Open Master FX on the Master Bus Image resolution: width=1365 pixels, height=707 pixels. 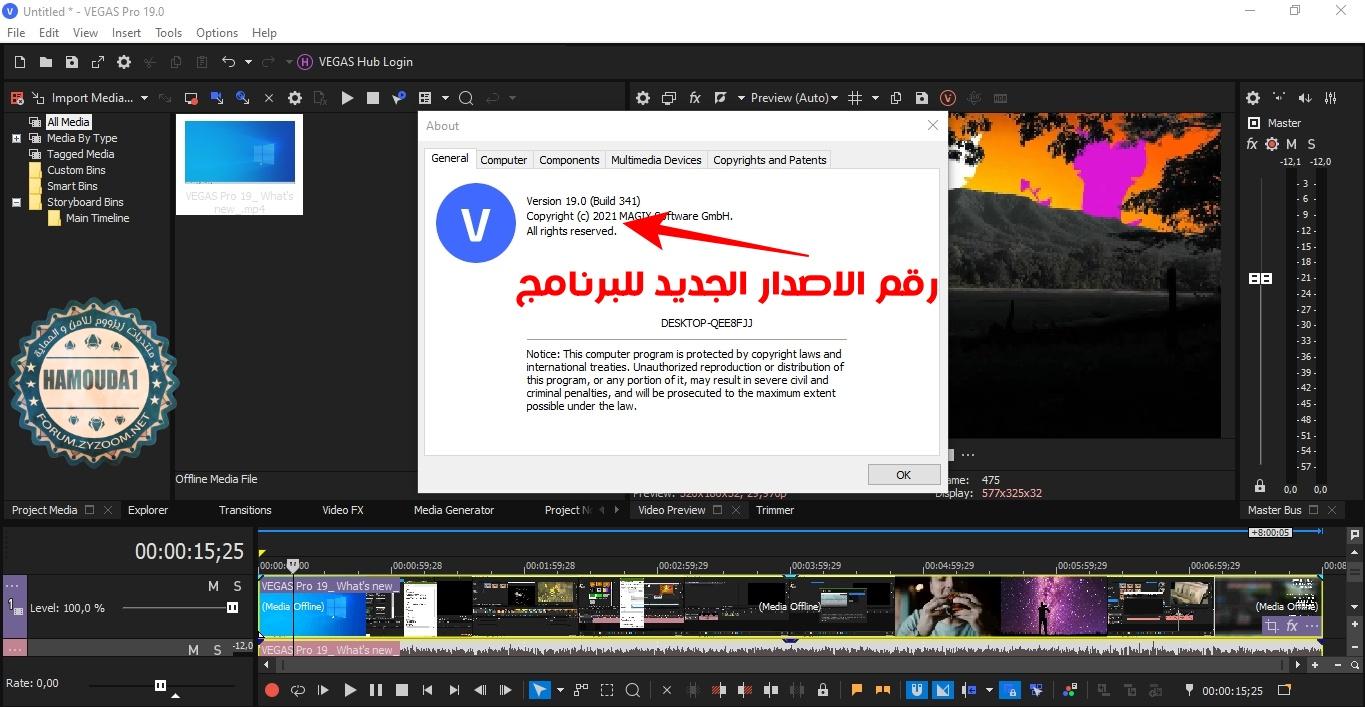tap(1252, 144)
